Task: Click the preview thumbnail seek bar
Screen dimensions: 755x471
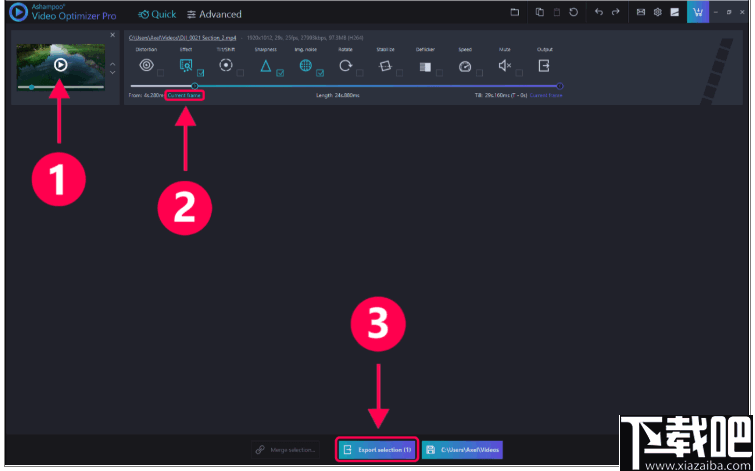Action: 61,87
